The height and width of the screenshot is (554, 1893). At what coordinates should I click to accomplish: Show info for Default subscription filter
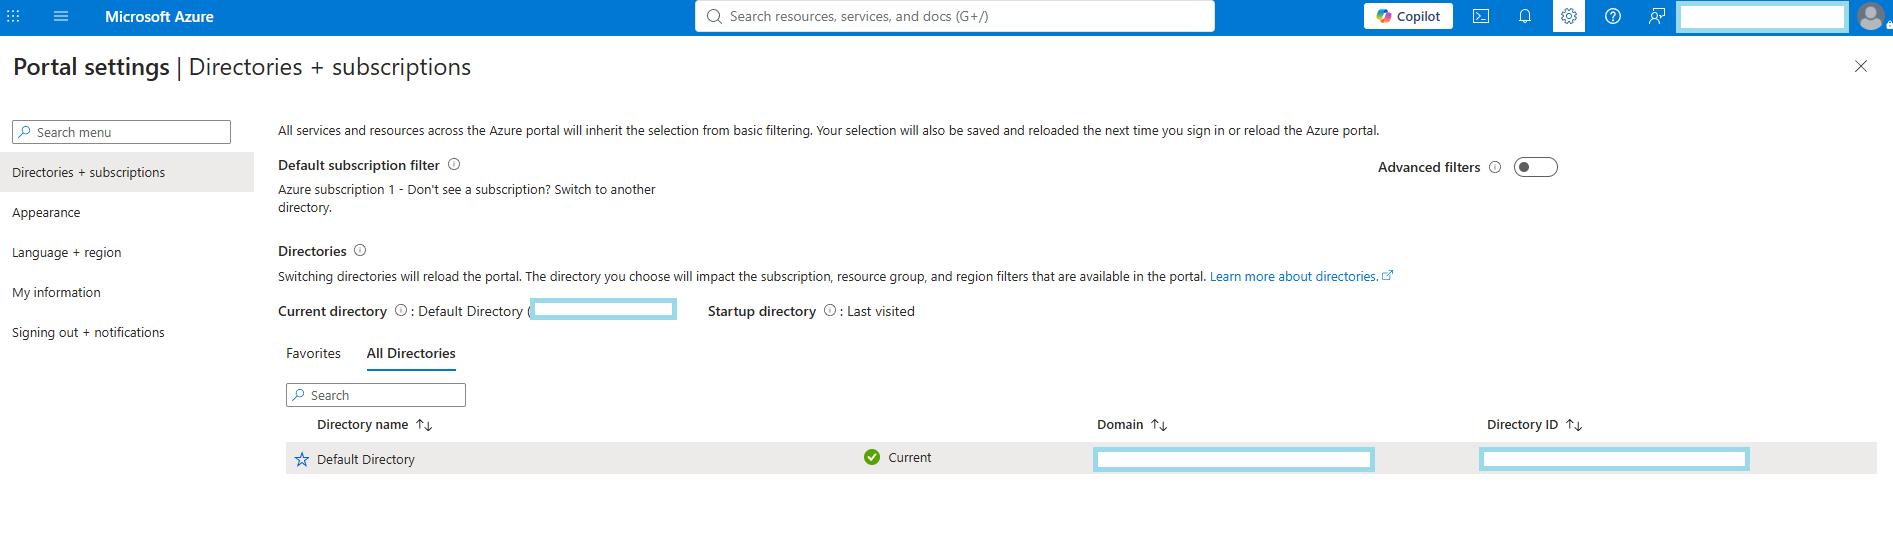(454, 164)
